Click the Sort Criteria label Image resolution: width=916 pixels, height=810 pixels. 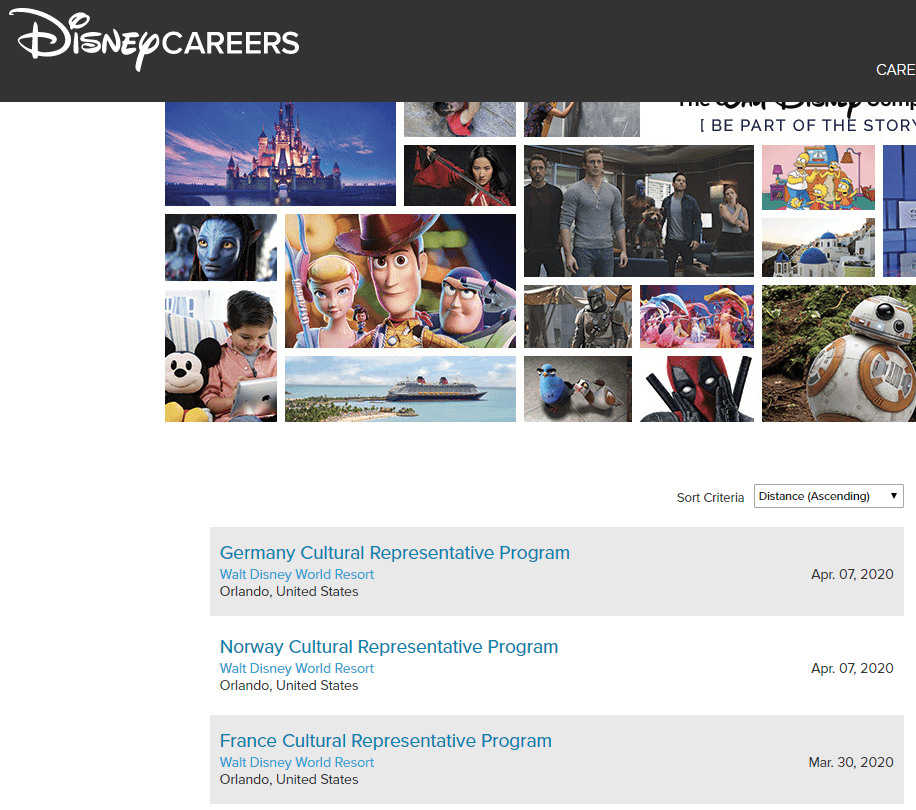pyautogui.click(x=710, y=498)
